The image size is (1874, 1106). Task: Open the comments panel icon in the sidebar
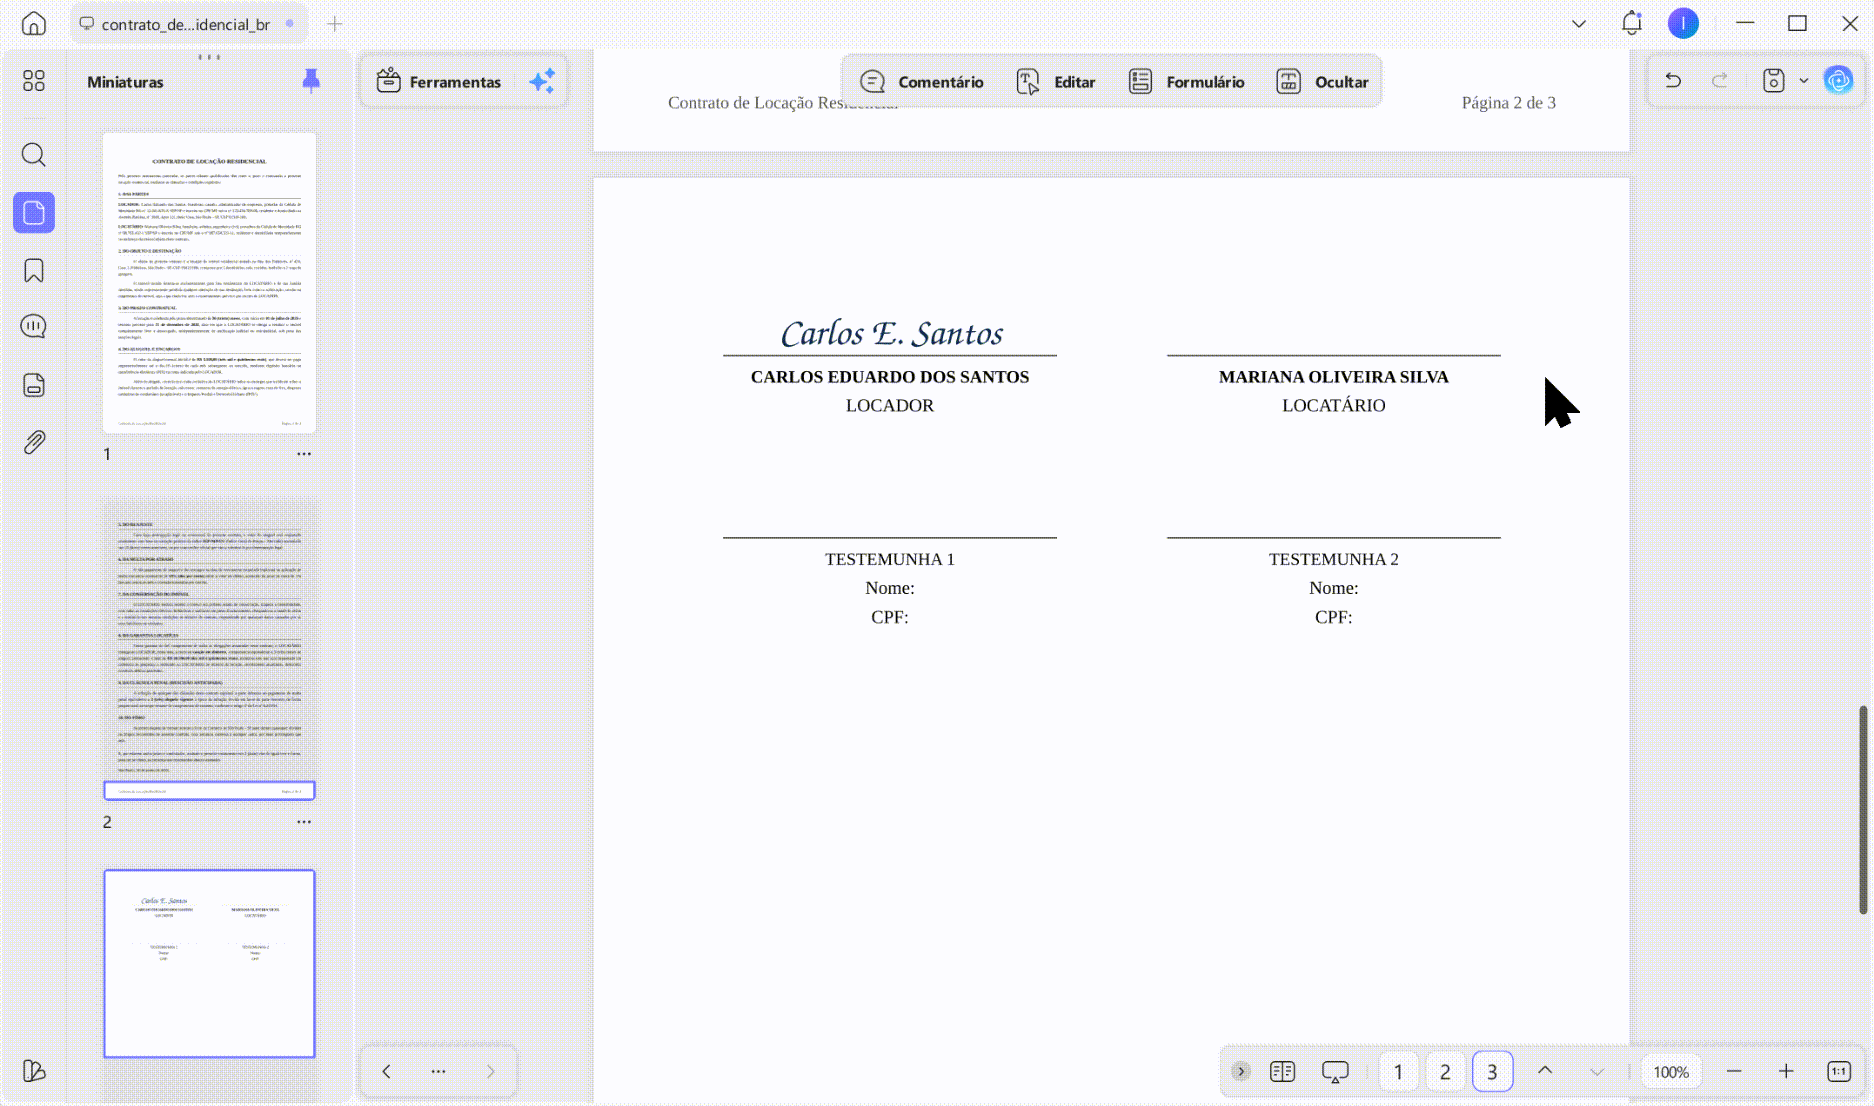click(x=34, y=327)
